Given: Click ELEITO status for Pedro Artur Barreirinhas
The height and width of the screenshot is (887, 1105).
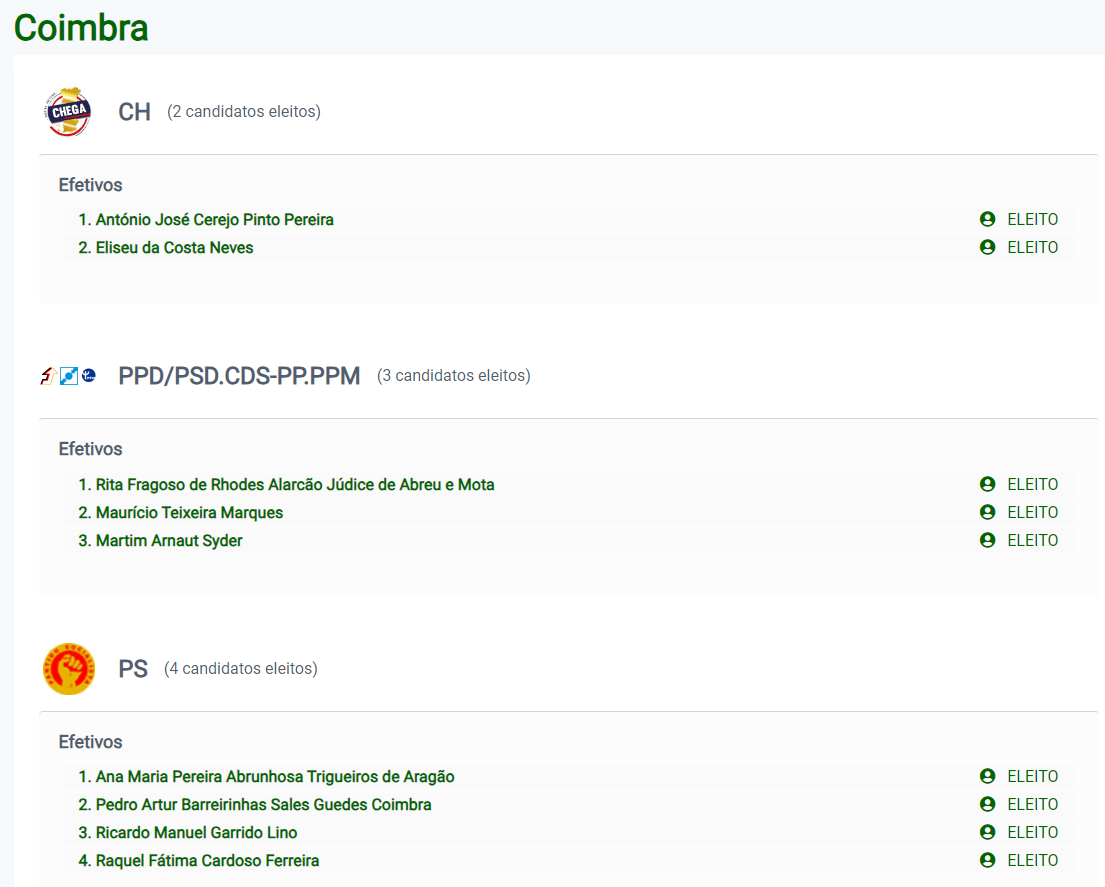Looking at the screenshot, I should tap(1032, 805).
